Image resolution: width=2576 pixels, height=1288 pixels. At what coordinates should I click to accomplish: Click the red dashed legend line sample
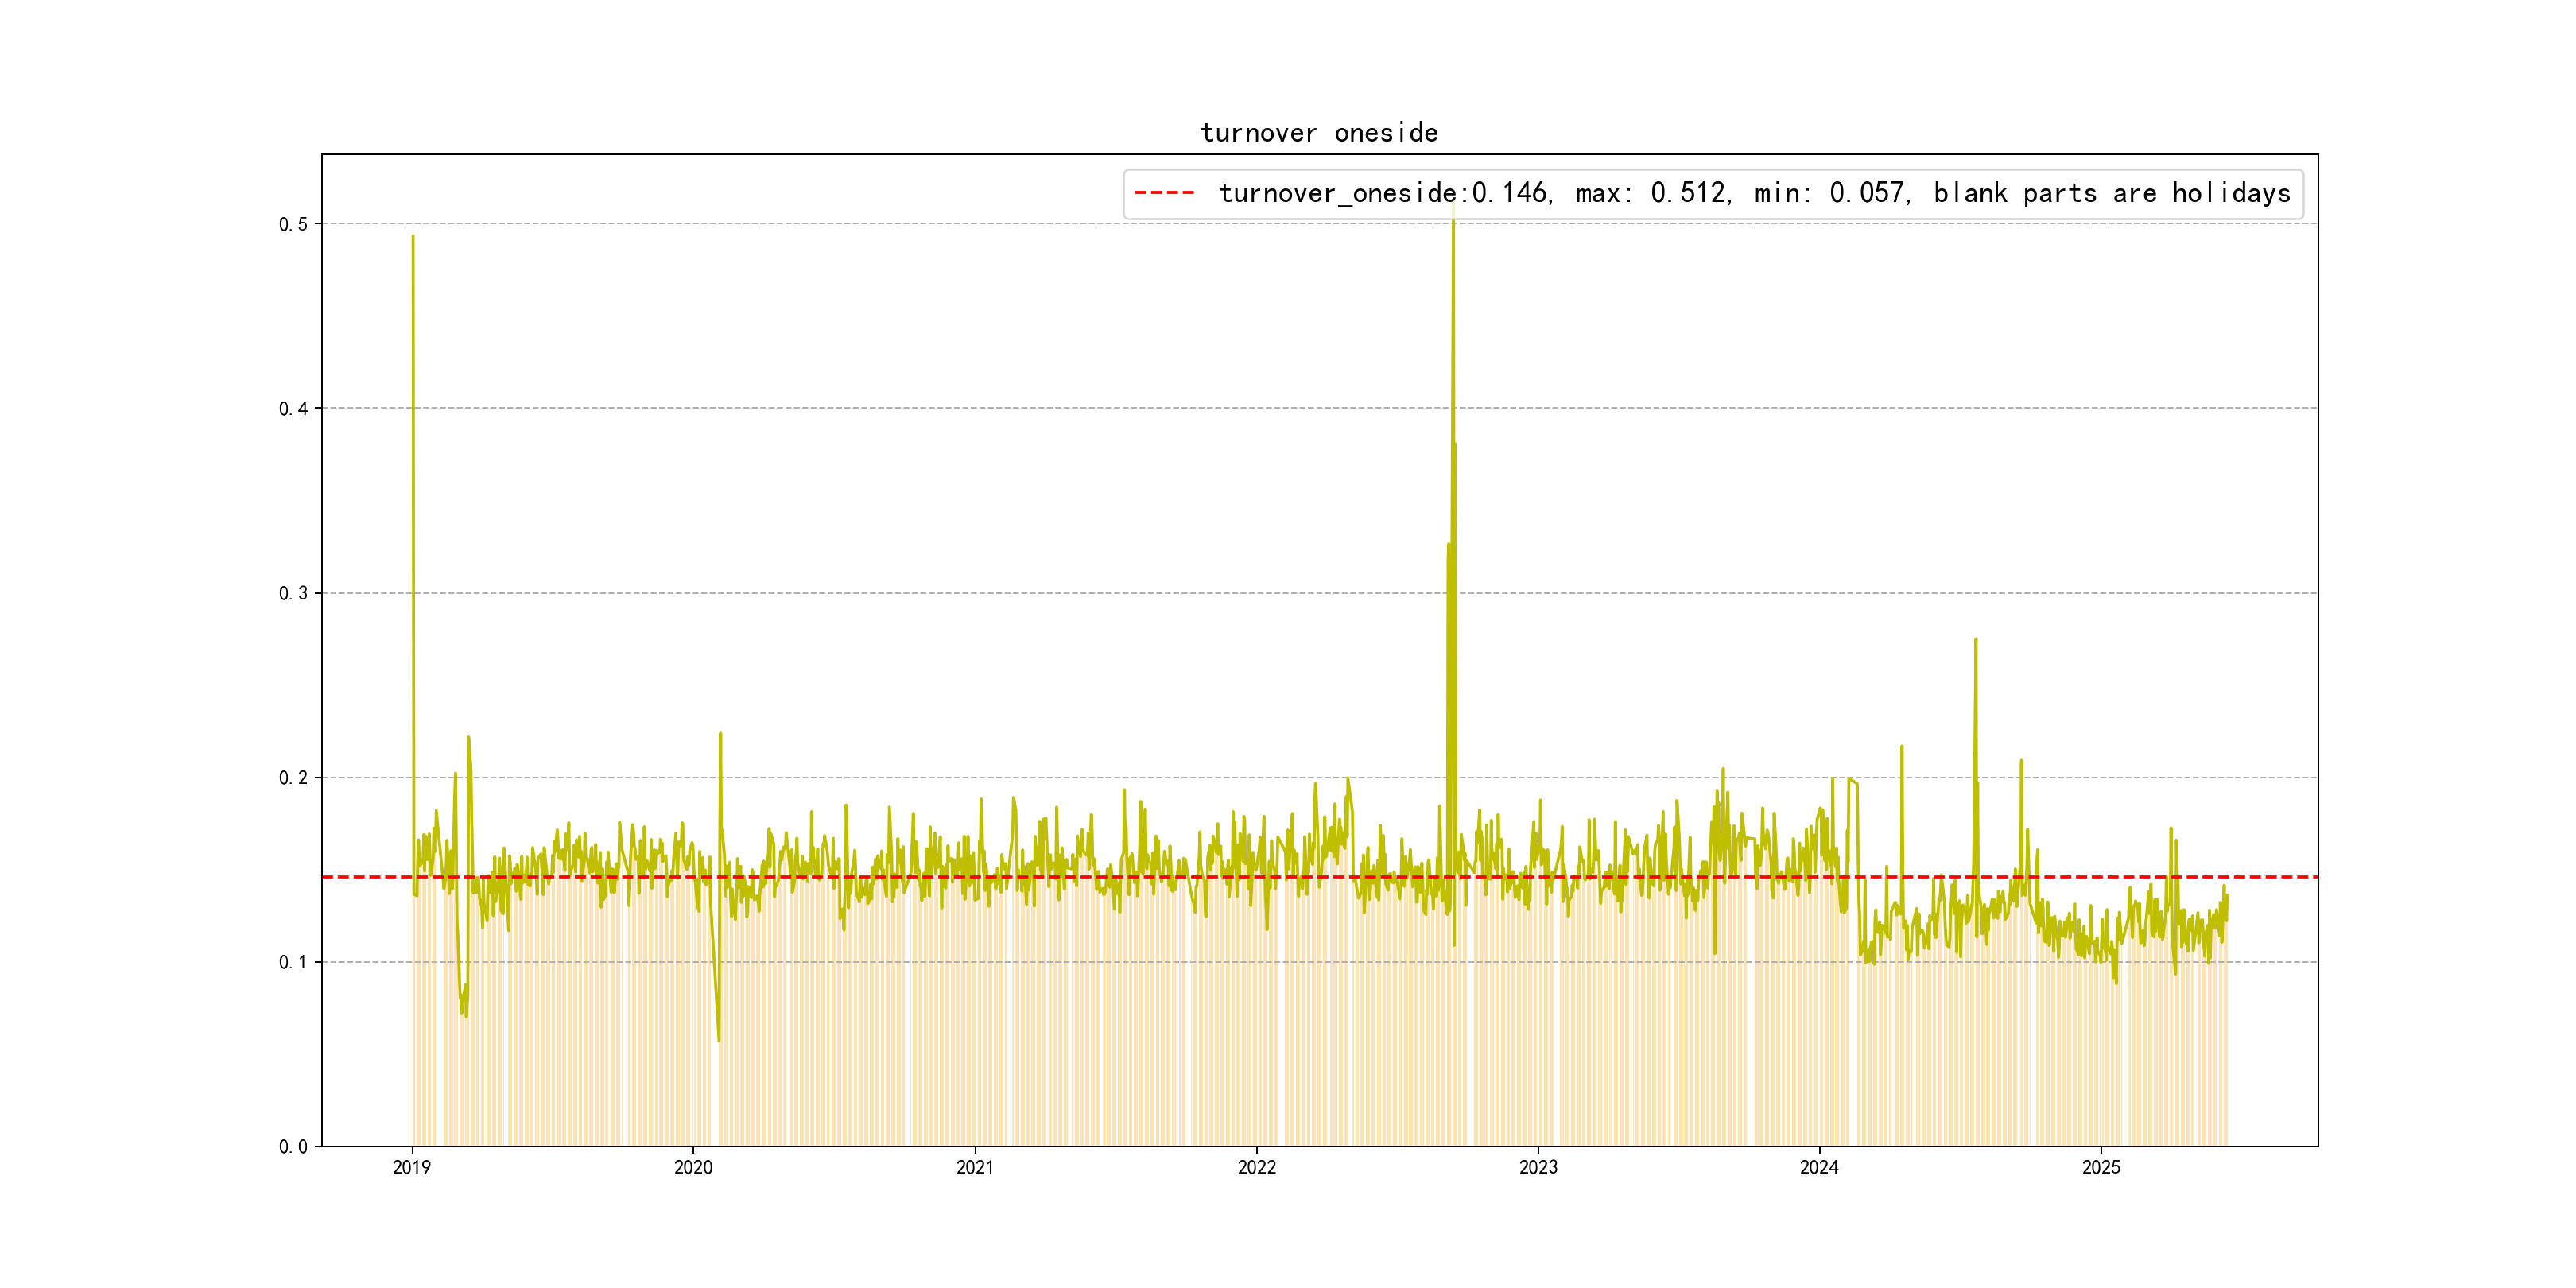point(1164,193)
